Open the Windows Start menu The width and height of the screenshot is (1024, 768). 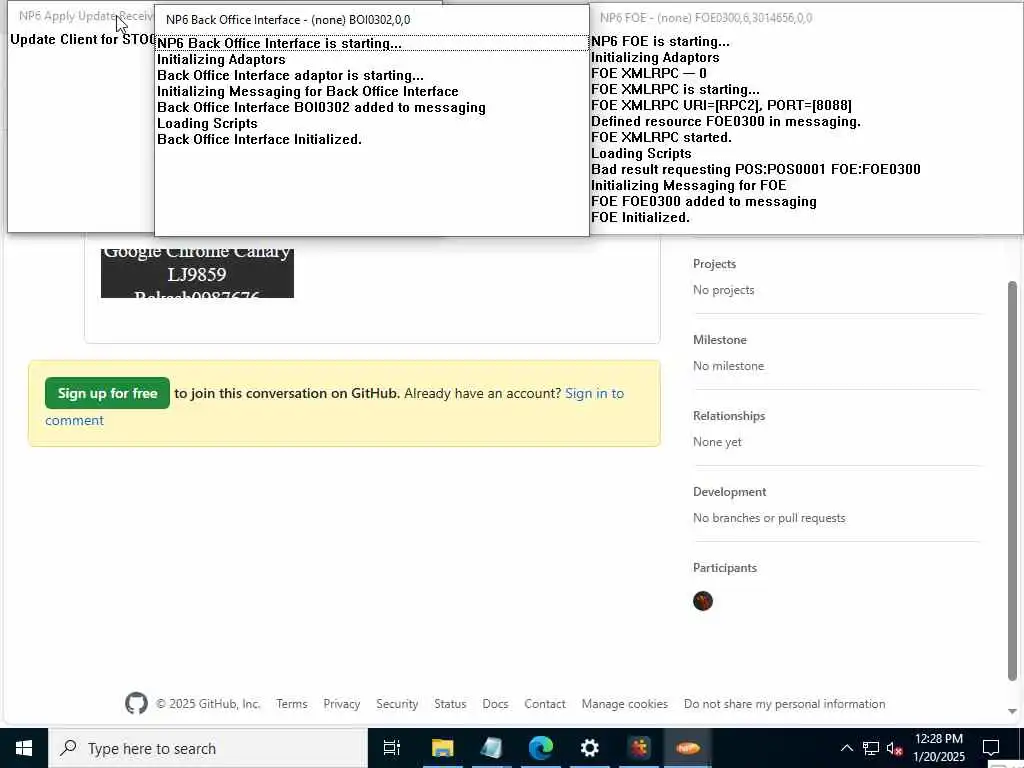pos(24,748)
